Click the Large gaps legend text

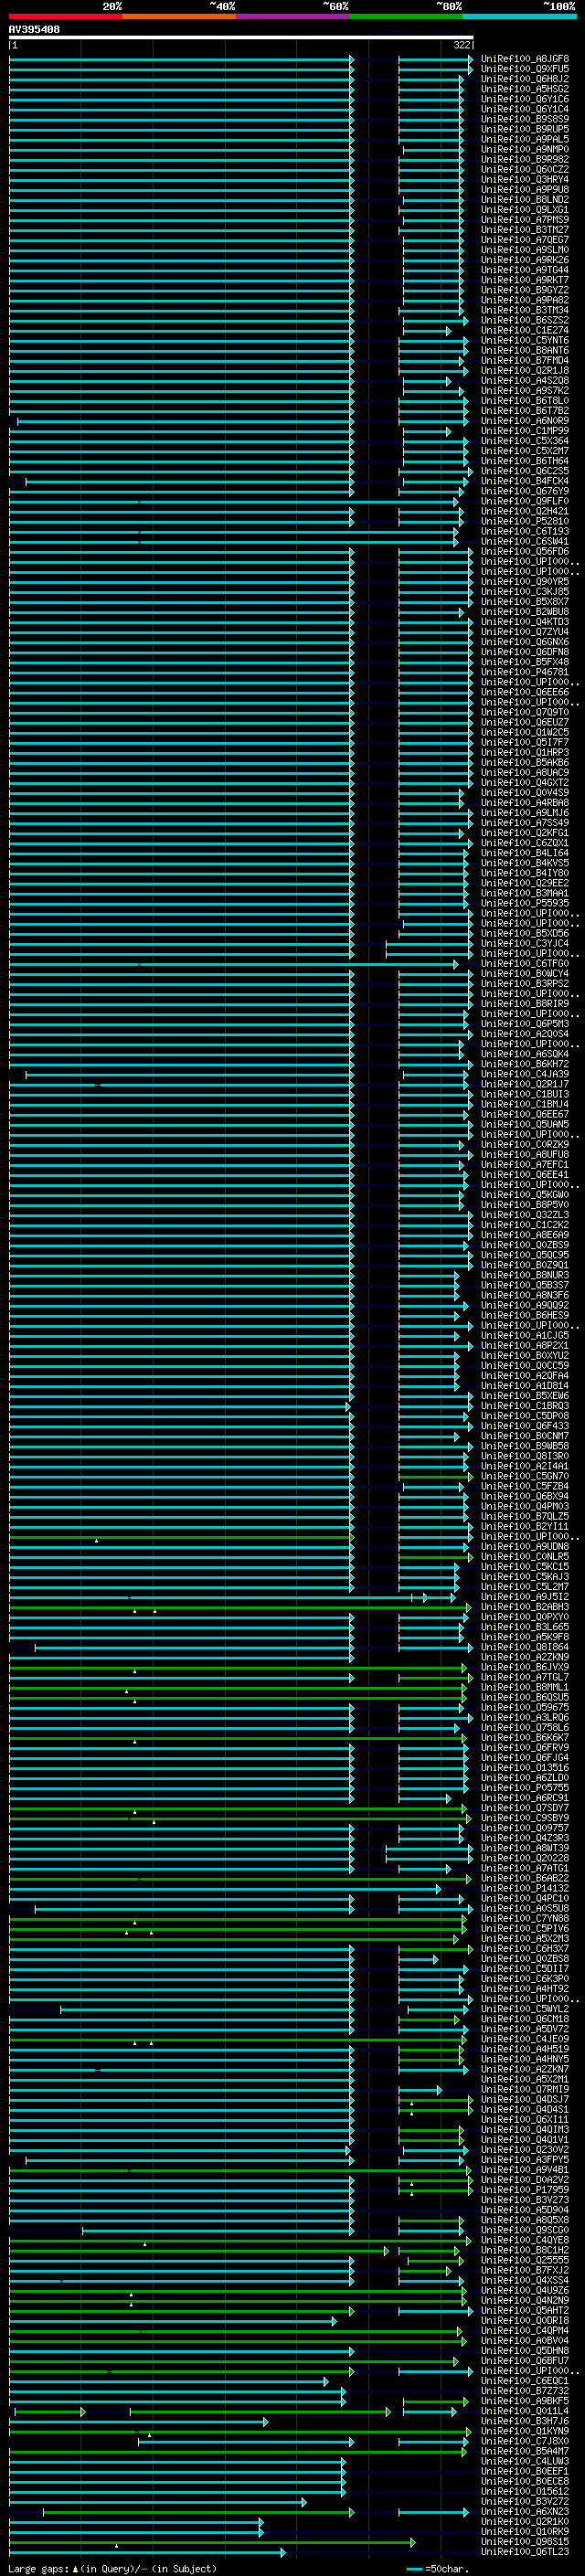pos(112,2568)
